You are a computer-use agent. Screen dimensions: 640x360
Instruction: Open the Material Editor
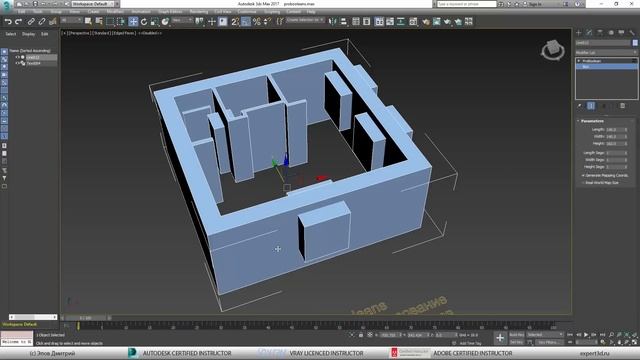413,22
